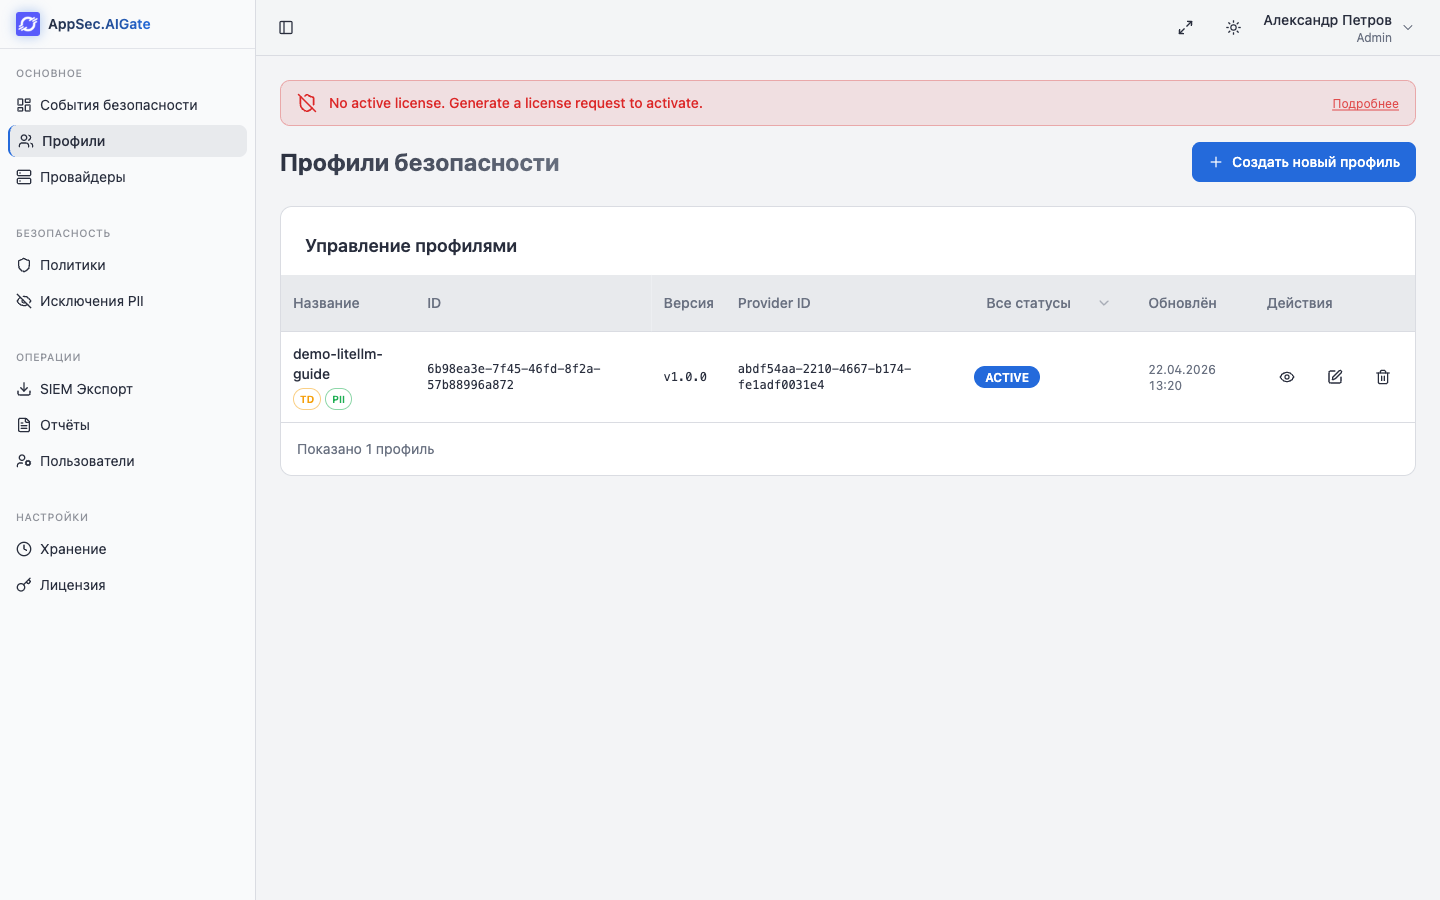This screenshot has width=1440, height=900.
Task: Click the Хранение clock icon
Action: point(24,549)
